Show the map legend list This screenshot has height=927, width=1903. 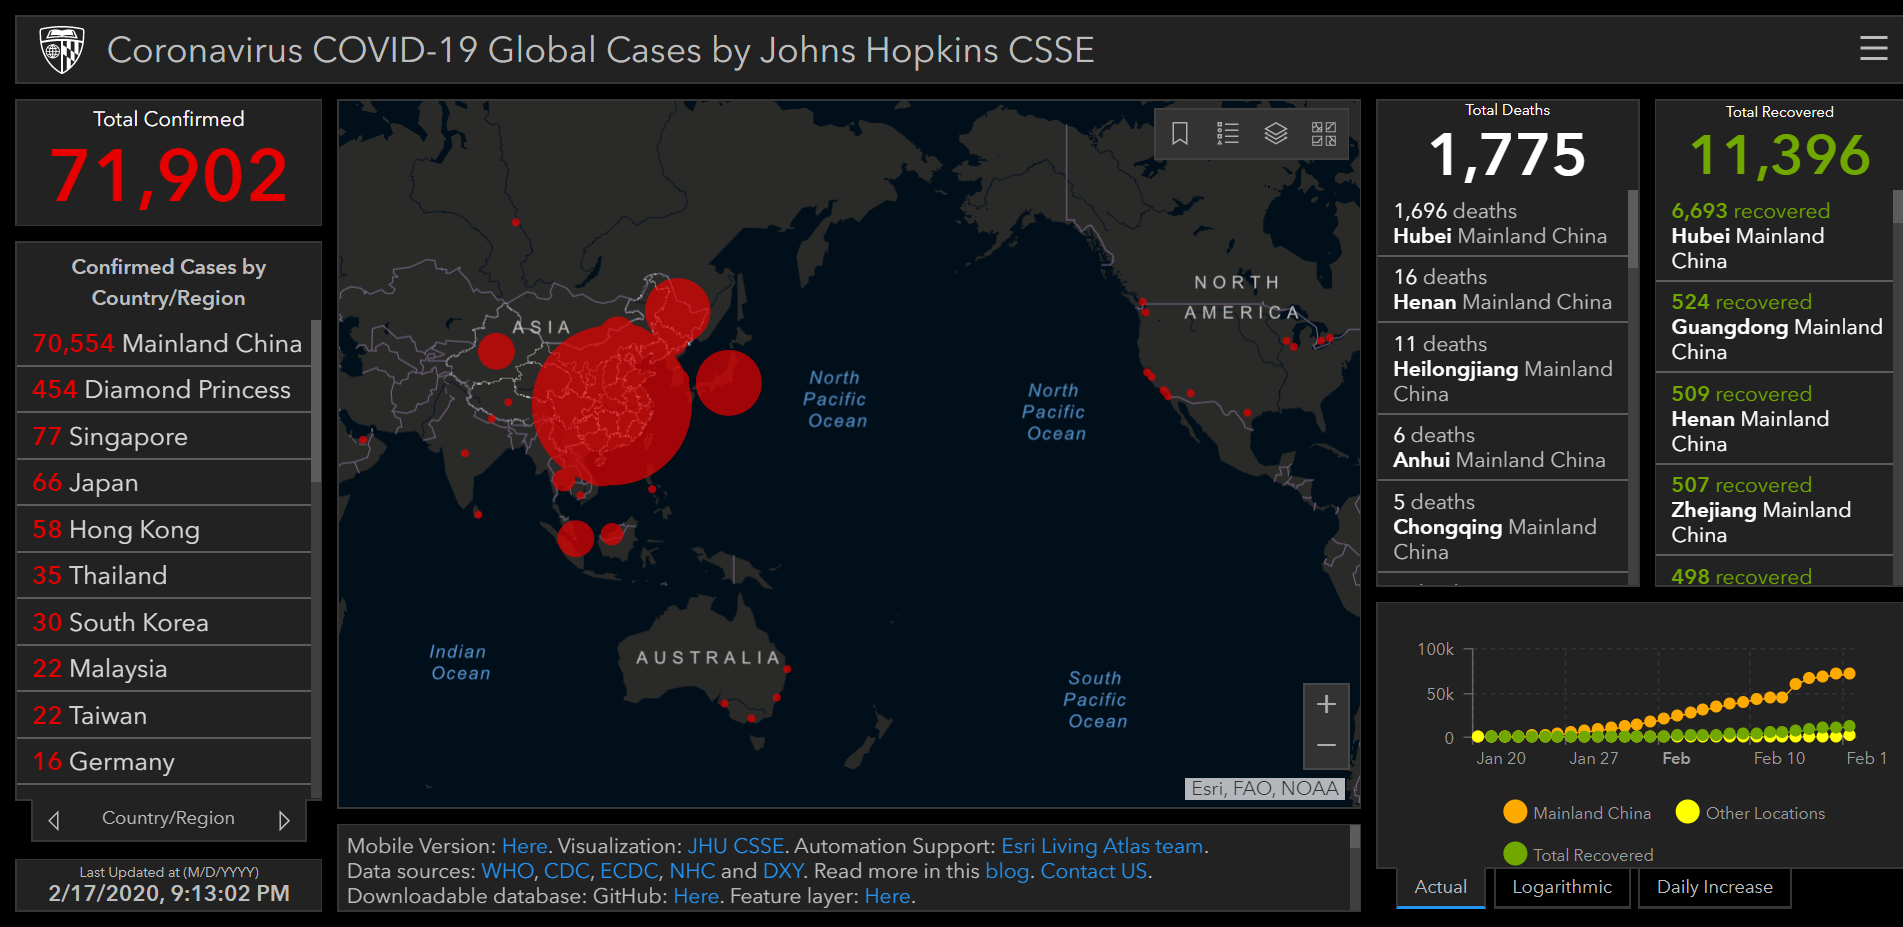pos(1228,133)
